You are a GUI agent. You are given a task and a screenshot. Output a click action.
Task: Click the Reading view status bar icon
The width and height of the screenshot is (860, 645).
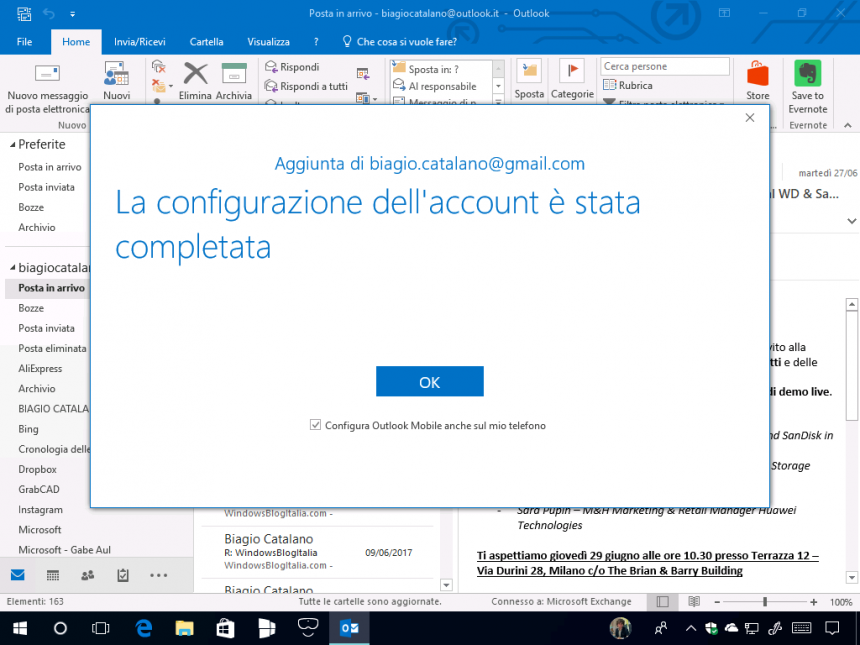click(694, 602)
